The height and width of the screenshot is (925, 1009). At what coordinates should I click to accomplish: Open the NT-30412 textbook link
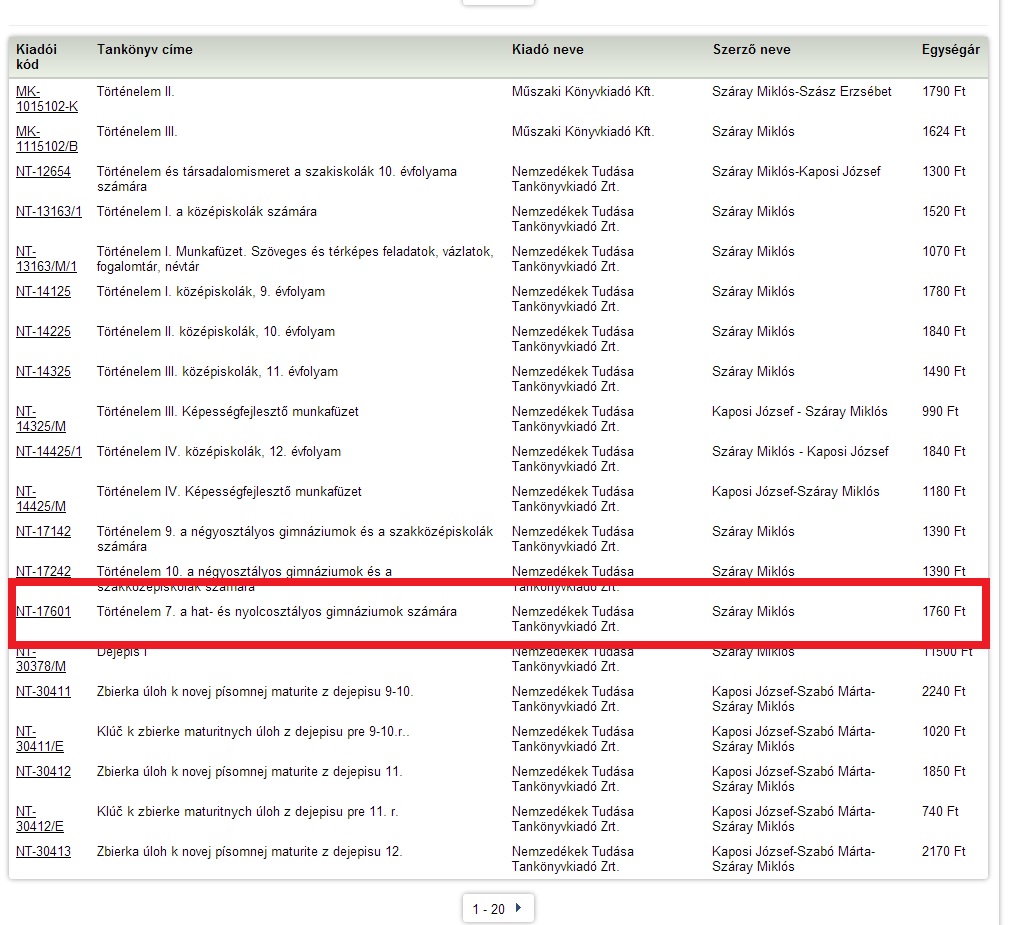pos(43,772)
